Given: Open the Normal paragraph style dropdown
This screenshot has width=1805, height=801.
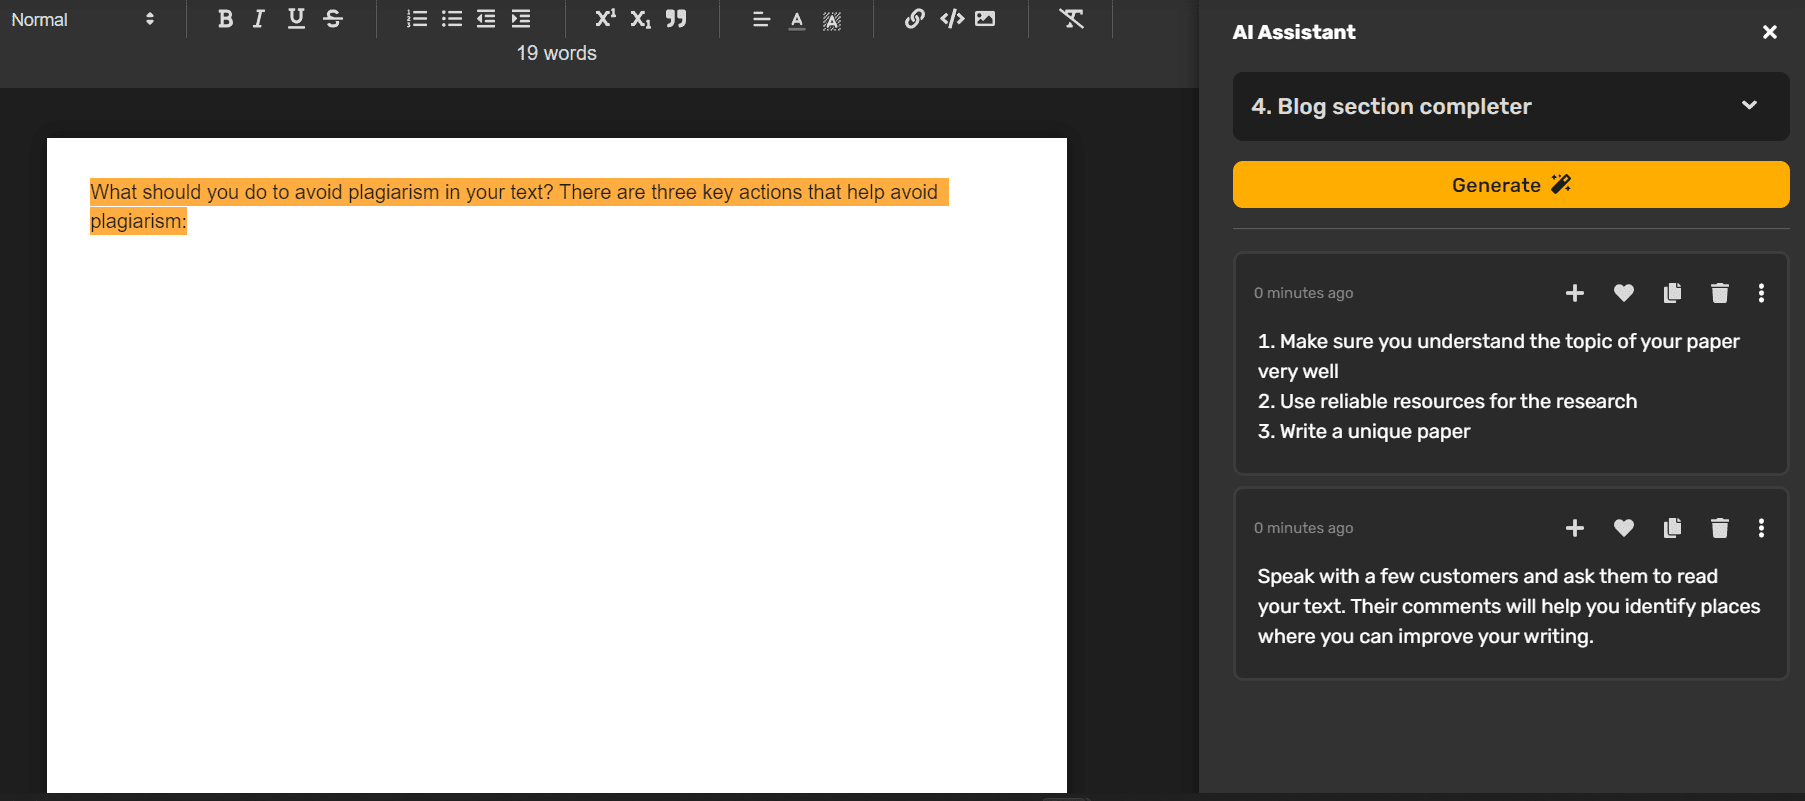Looking at the screenshot, I should [82, 19].
